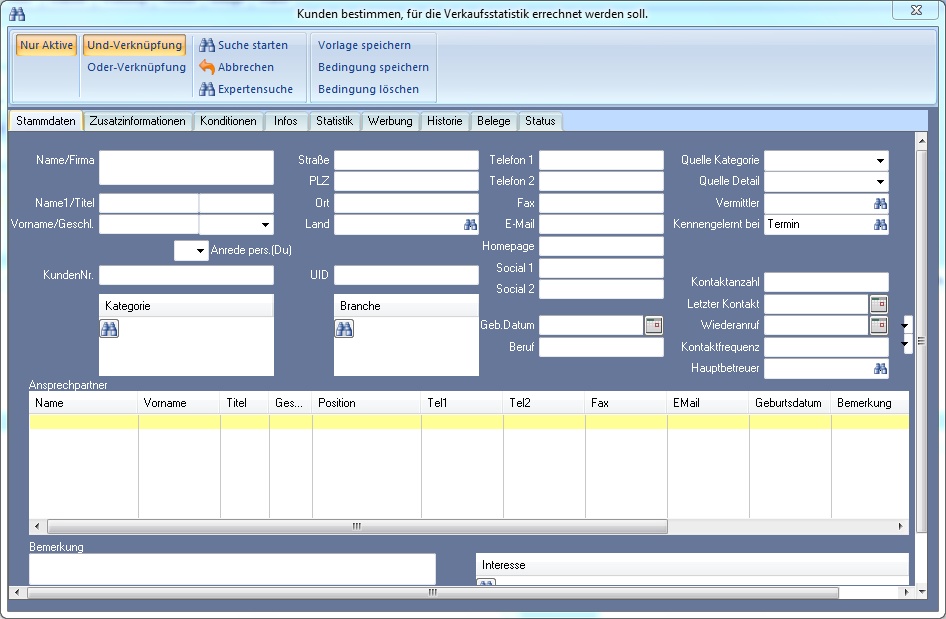
Task: Click the Ansprechpartner horizontal scrollbar thumb
Action: [357, 526]
